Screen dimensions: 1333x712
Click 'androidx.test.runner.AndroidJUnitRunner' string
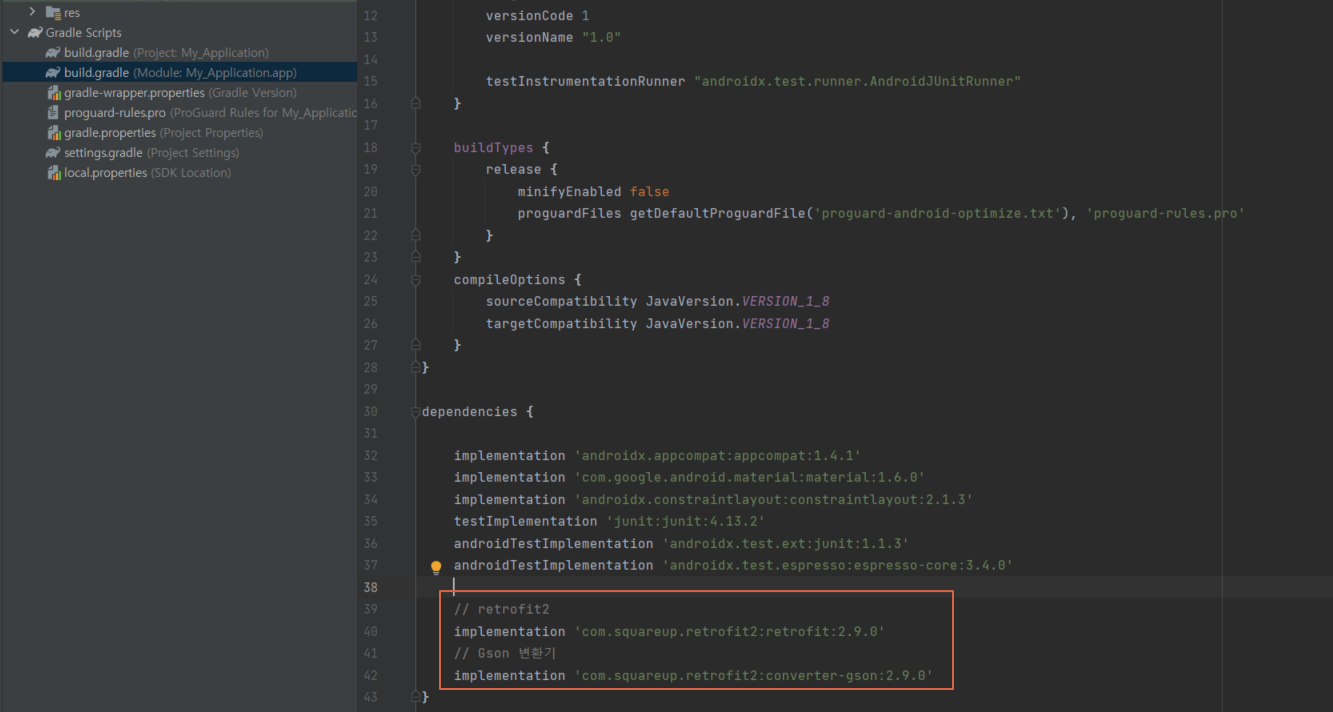coord(857,81)
